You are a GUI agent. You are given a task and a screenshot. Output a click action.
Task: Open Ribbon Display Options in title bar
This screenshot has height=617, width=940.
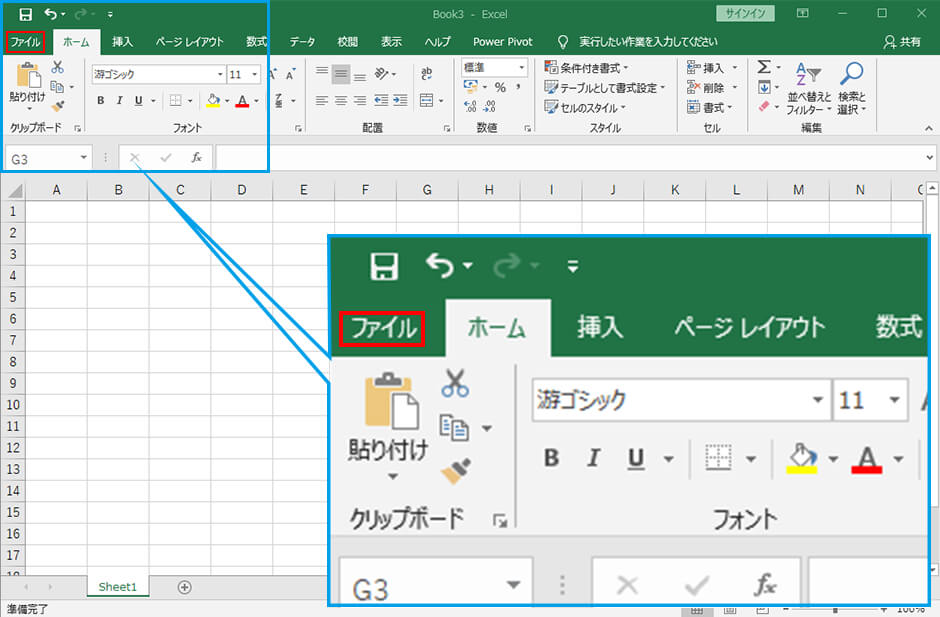[802, 13]
